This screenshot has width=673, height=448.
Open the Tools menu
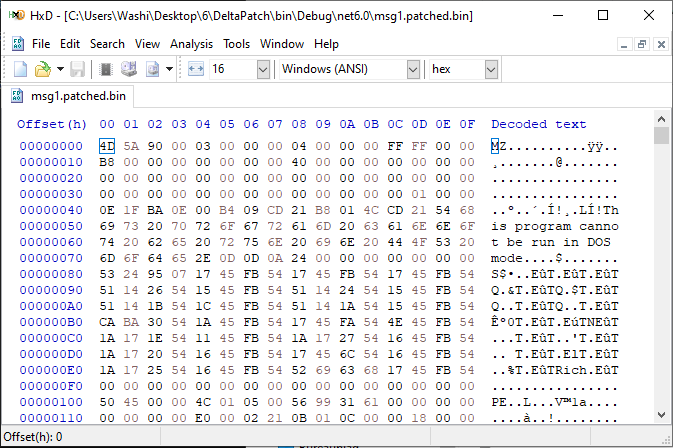pos(236,44)
